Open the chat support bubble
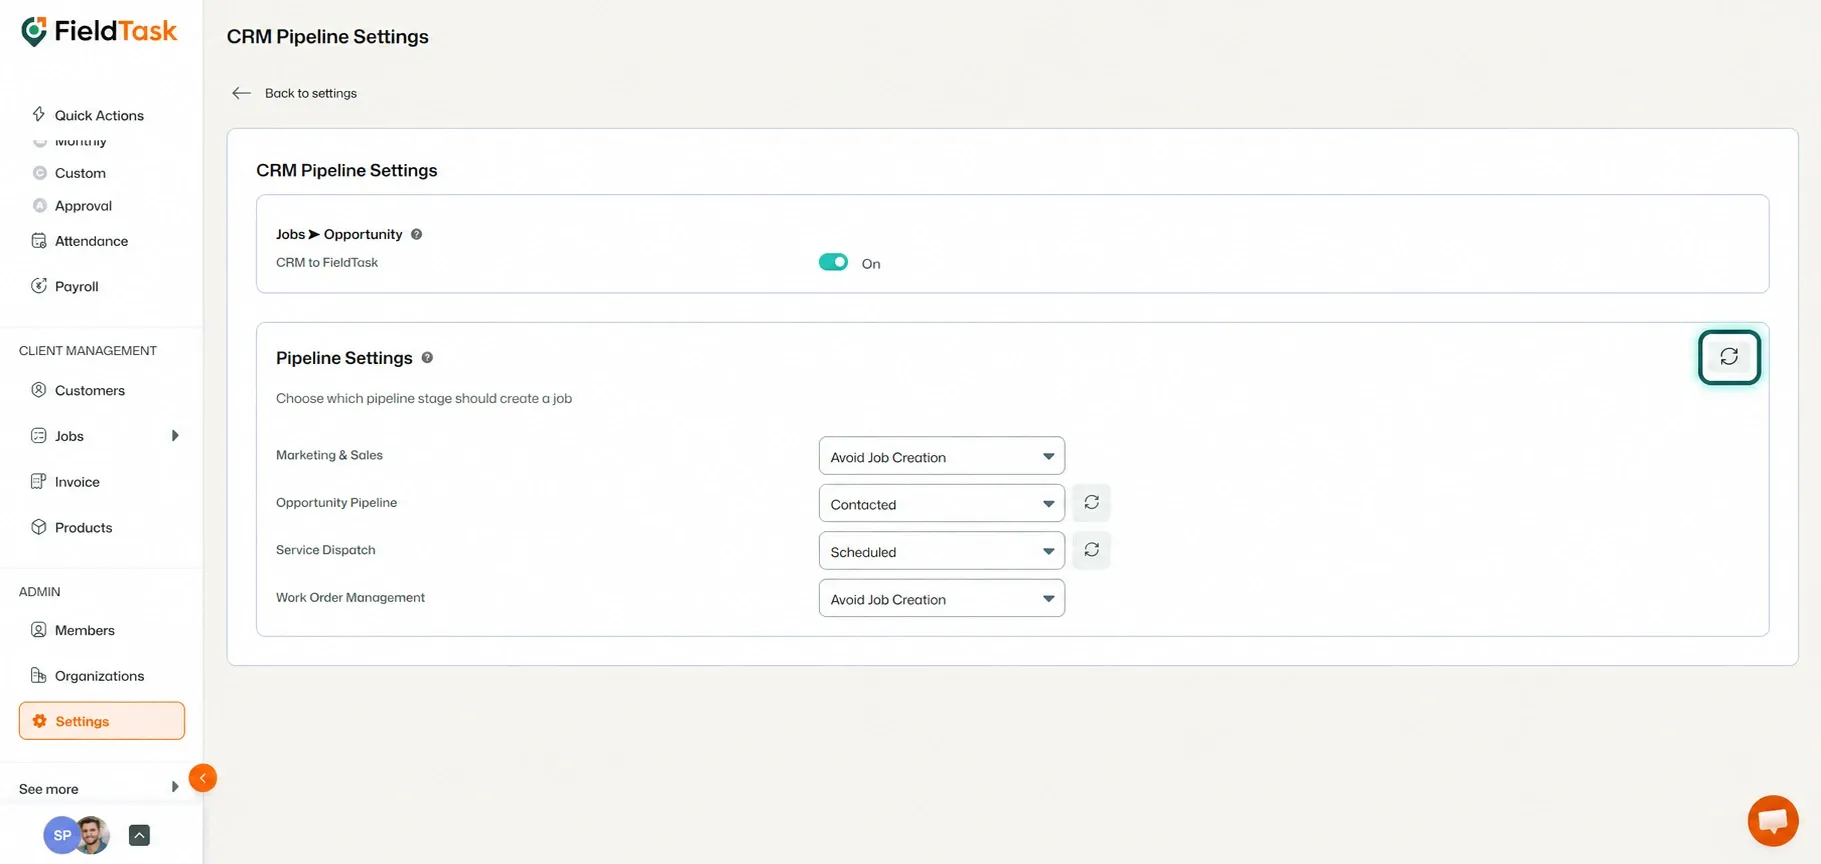Image resolution: width=1821 pixels, height=864 pixels. (x=1773, y=821)
